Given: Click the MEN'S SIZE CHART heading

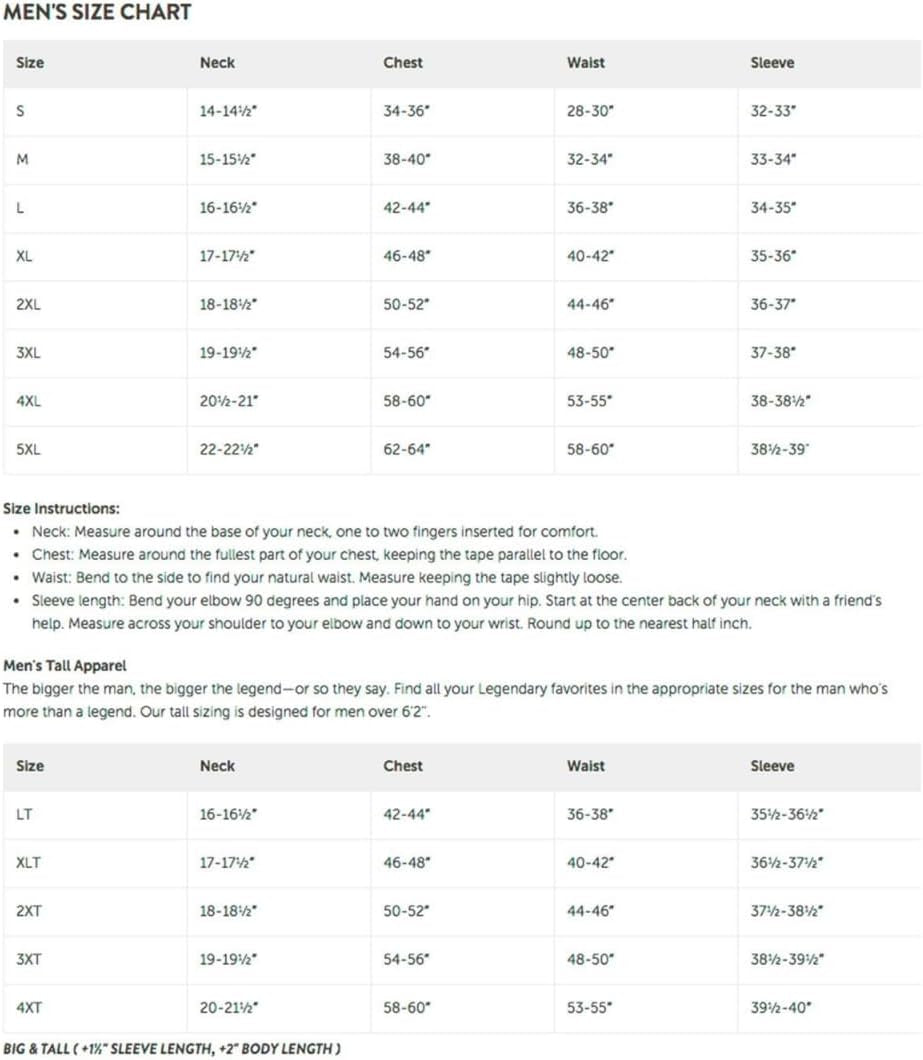Looking at the screenshot, I should 97,13.
